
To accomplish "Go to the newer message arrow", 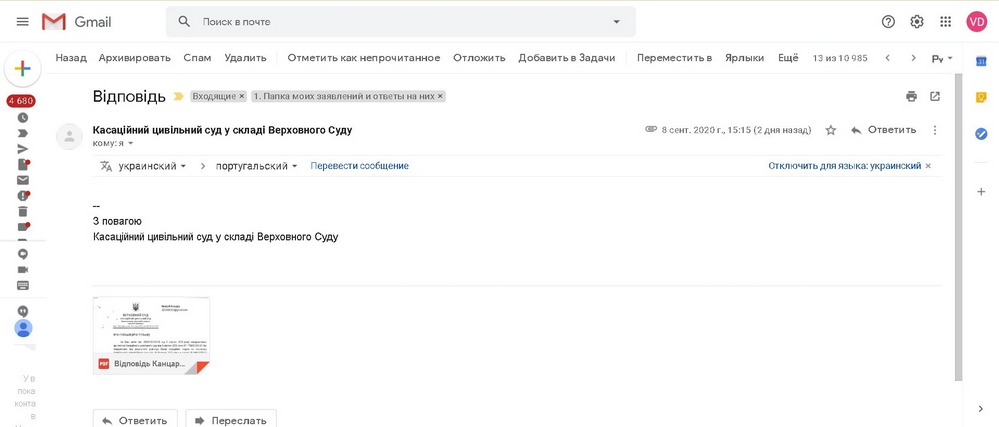I will pyautogui.click(x=888, y=58).
